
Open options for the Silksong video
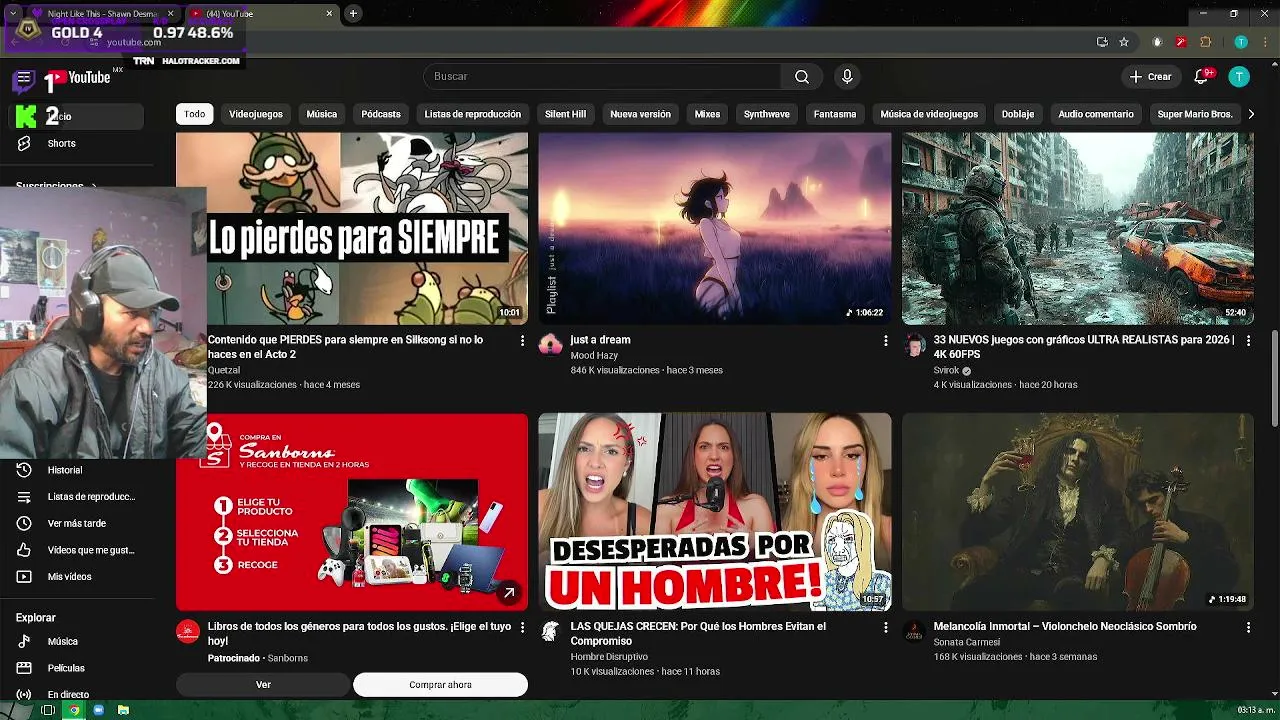click(522, 341)
